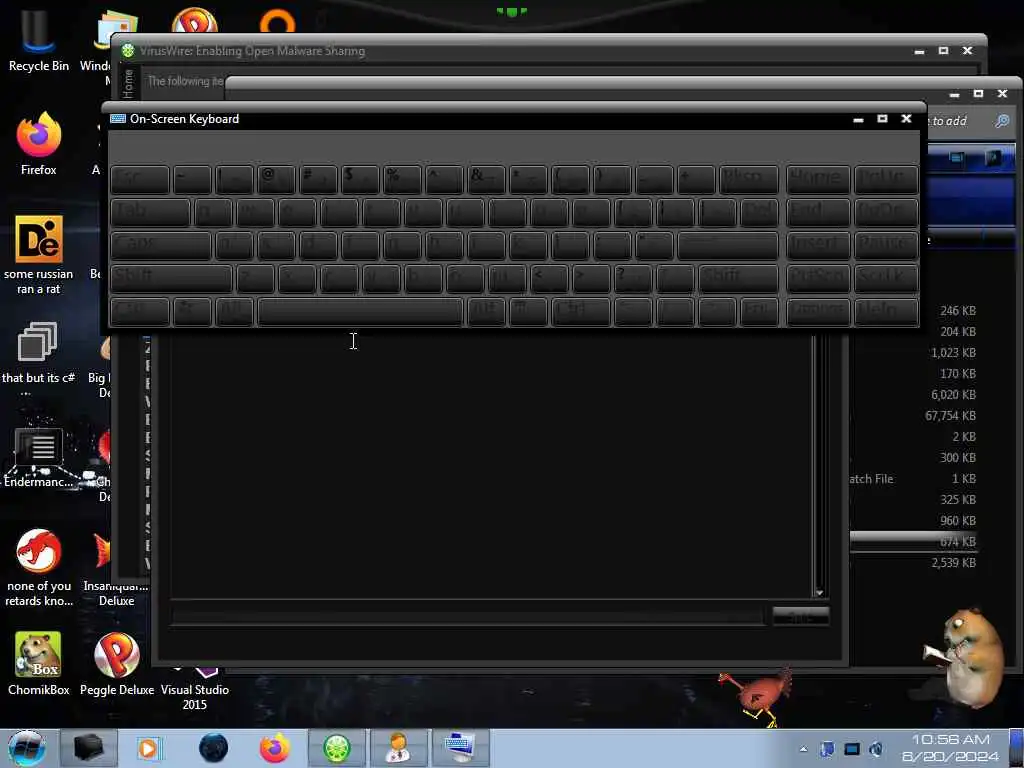Toggle the left Alt key on the keyboard

[x=234, y=312]
